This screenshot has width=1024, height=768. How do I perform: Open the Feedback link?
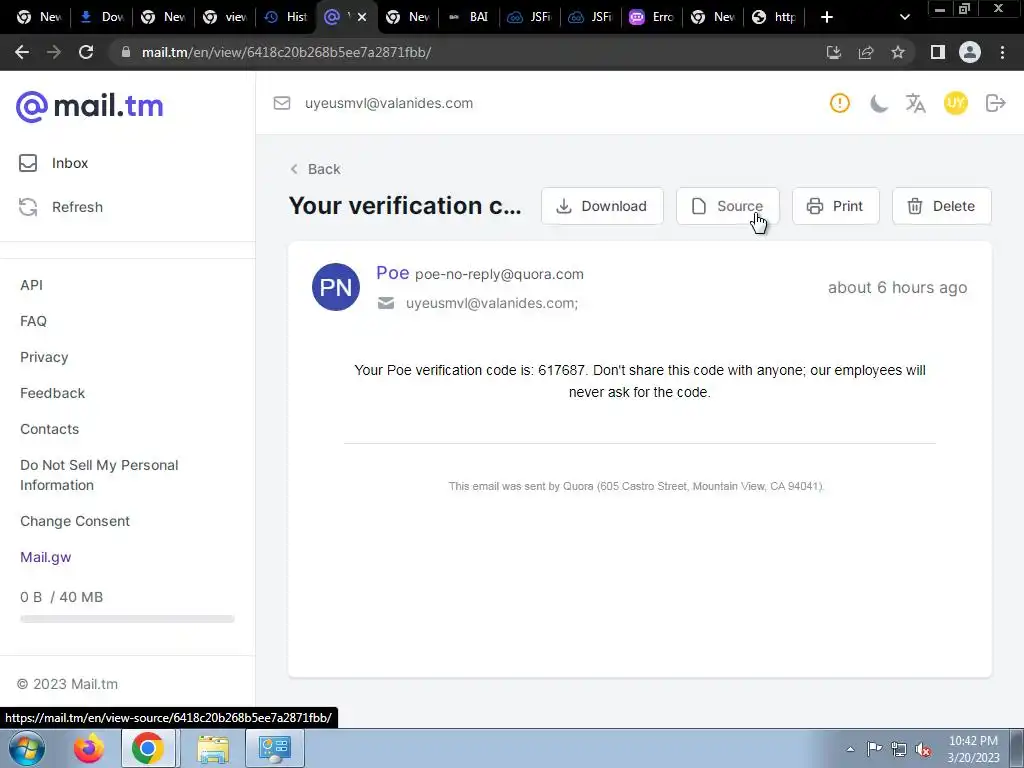click(52, 392)
